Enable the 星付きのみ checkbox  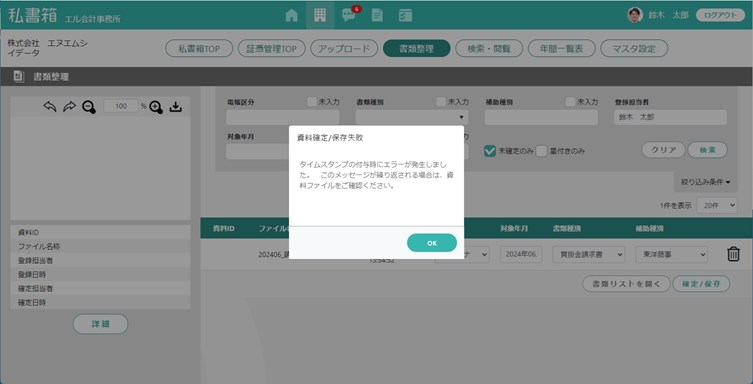click(542, 151)
